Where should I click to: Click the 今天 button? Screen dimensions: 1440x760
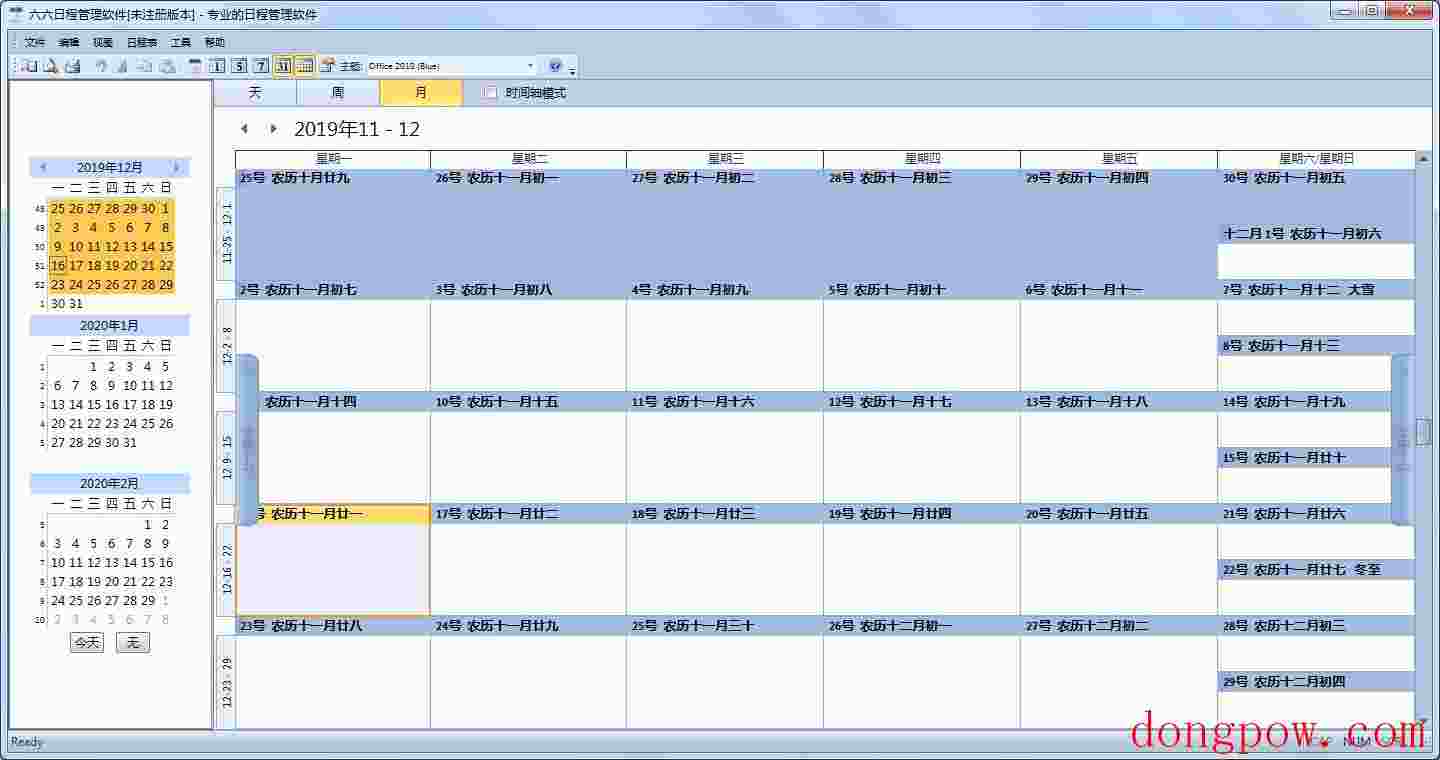(x=87, y=643)
